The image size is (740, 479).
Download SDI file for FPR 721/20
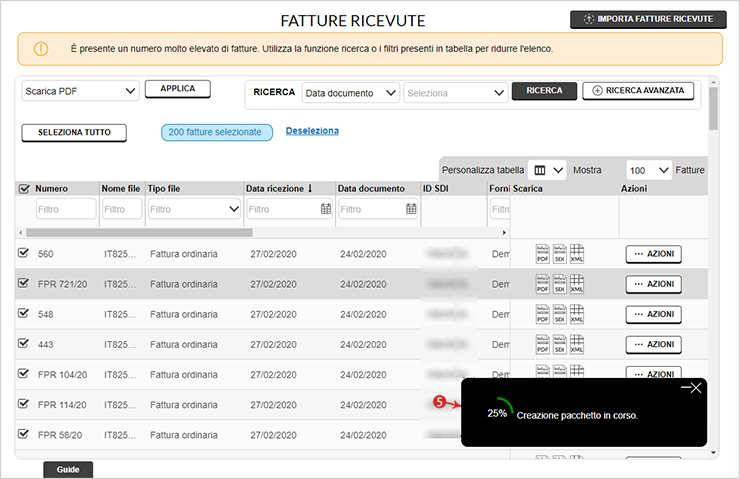tap(560, 284)
